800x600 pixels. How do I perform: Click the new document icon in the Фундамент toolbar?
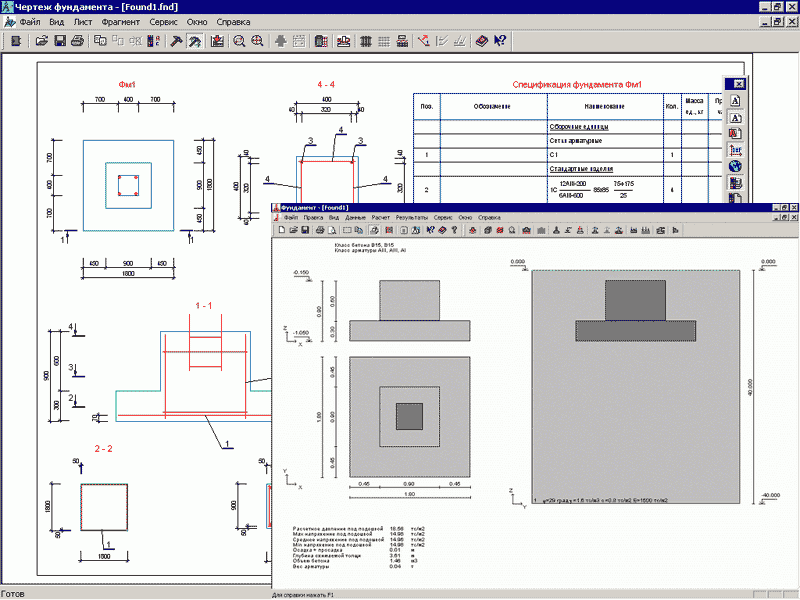tap(282, 230)
